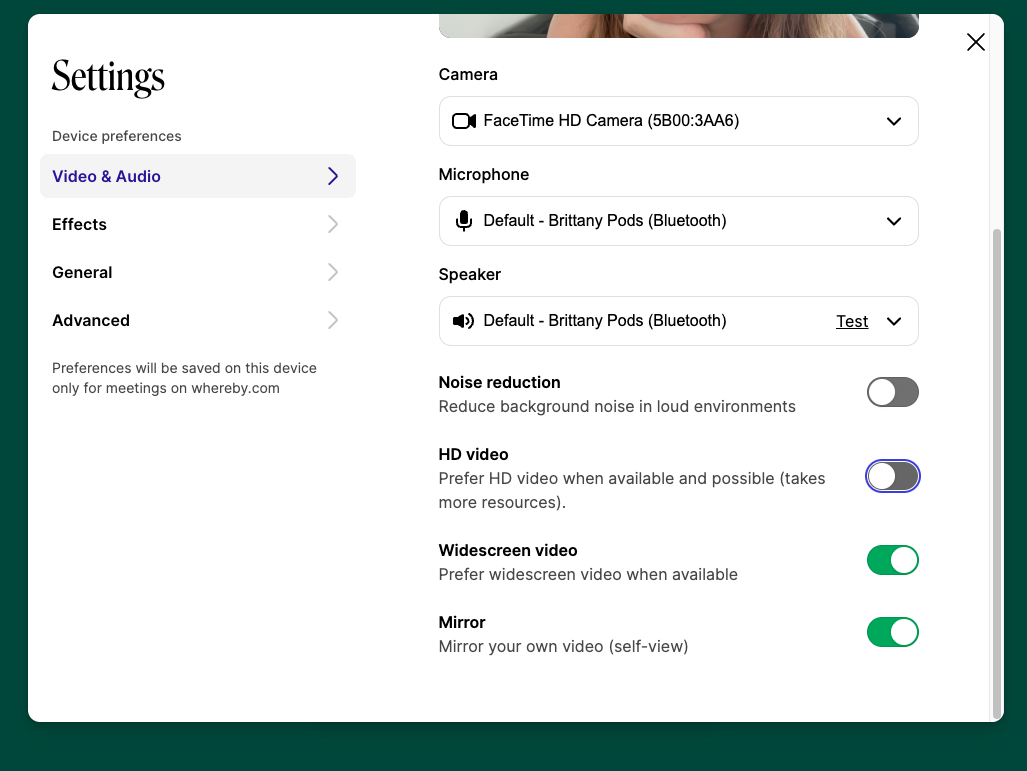Image resolution: width=1027 pixels, height=771 pixels.
Task: Expand the Speaker dropdown arrow
Action: 894,321
